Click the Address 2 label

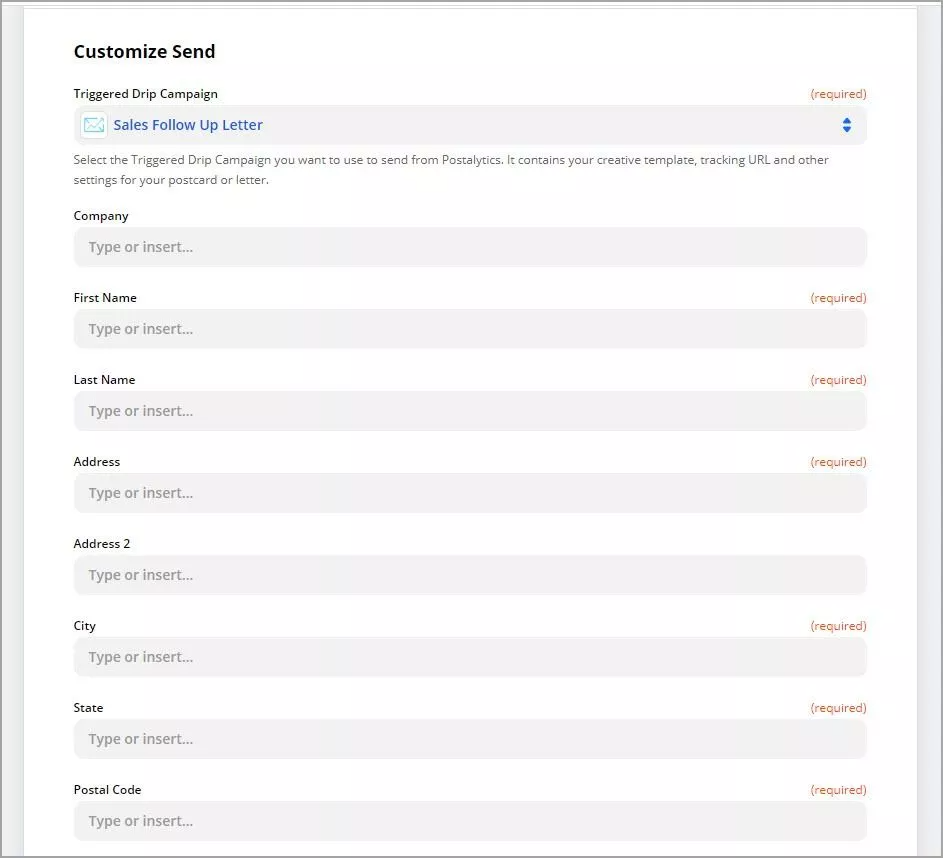click(x=102, y=544)
